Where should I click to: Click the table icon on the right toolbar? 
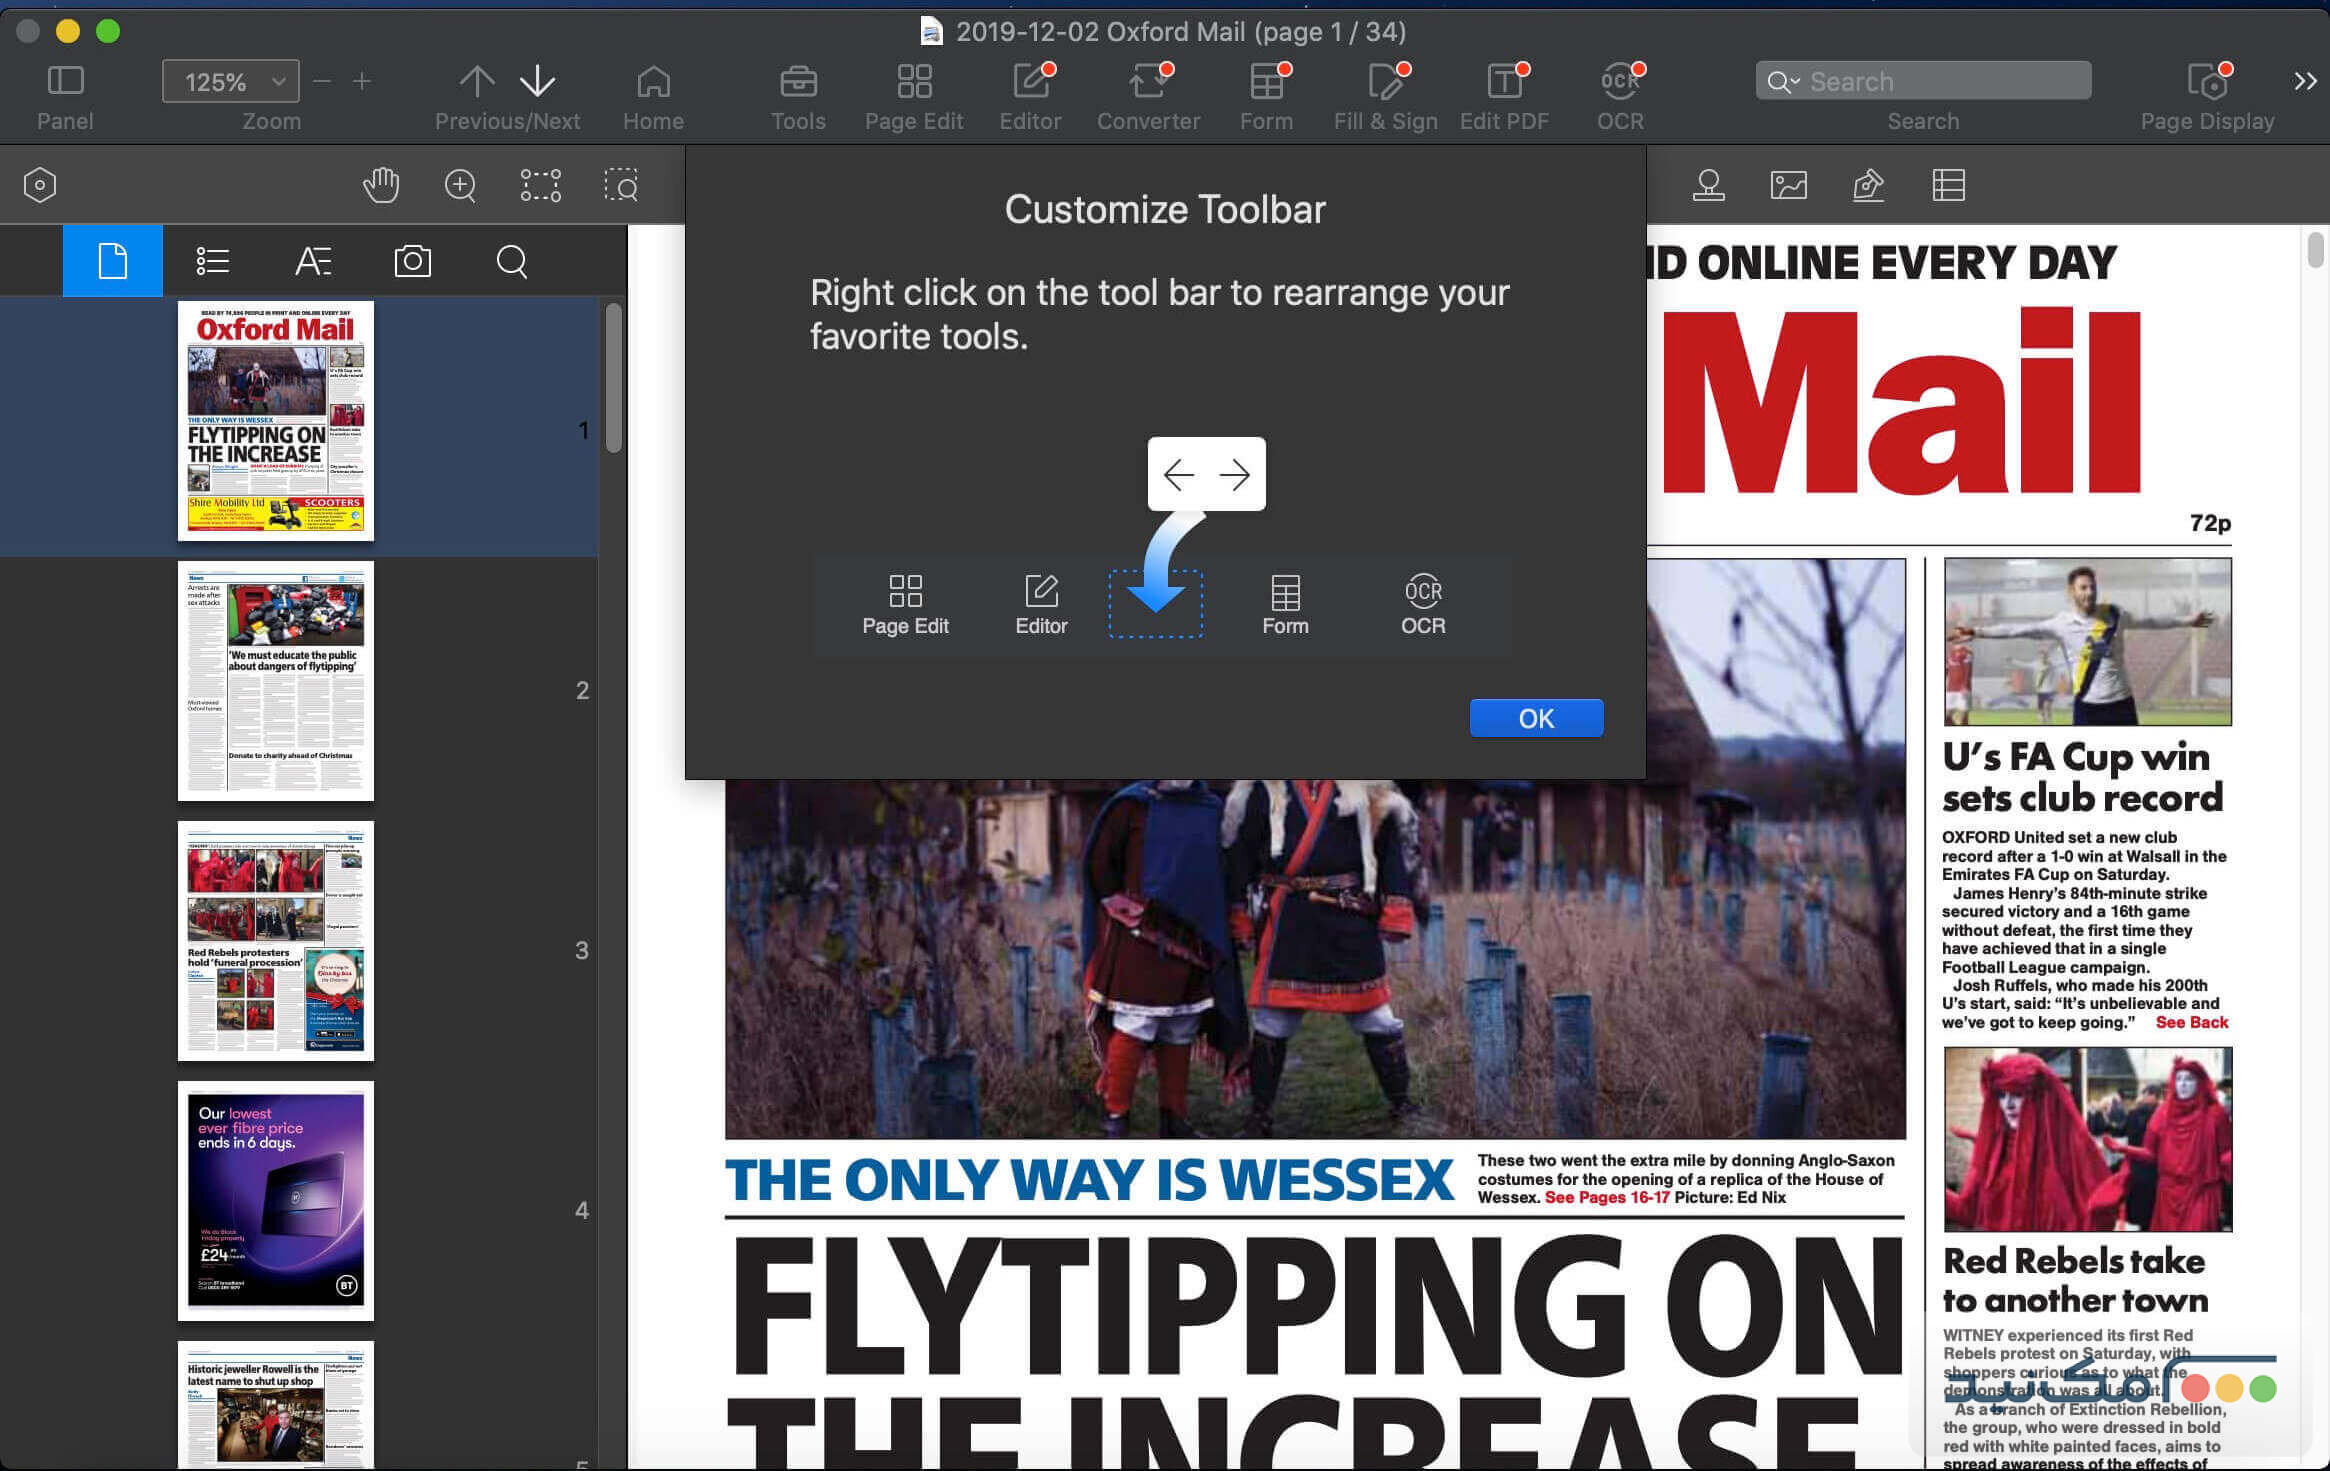click(x=1948, y=185)
